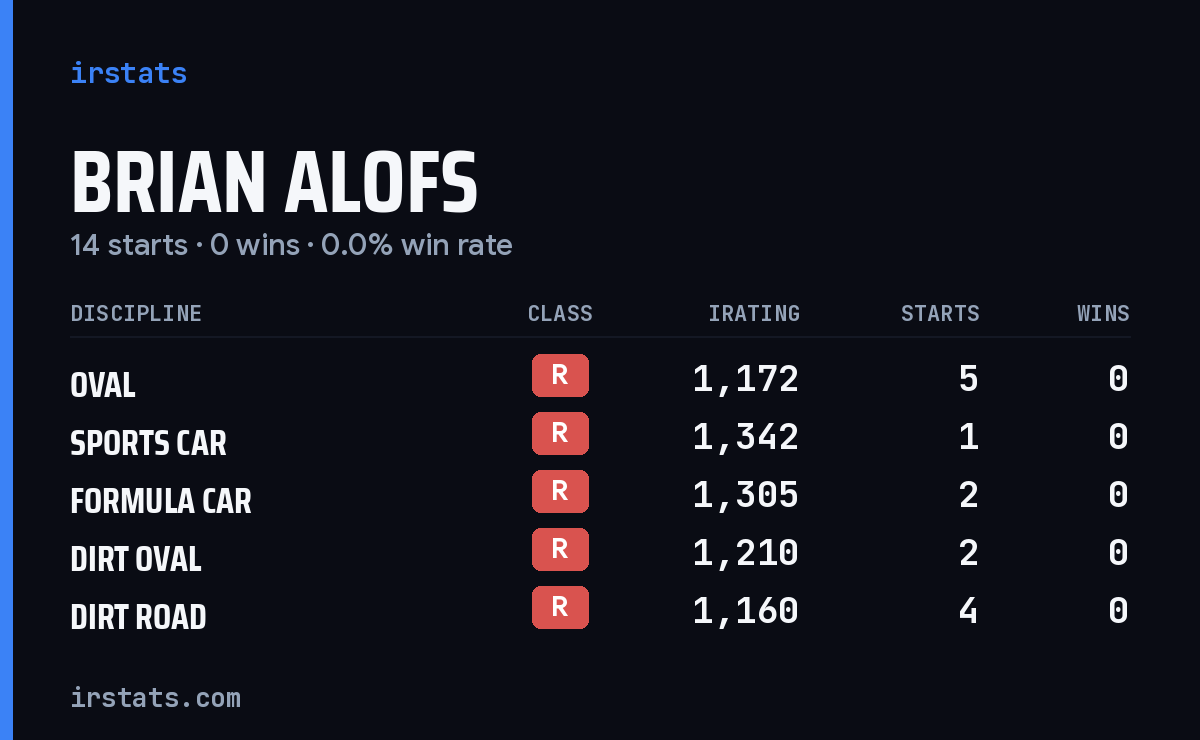
Task: Click the Formula Car R class badge
Action: (560, 491)
